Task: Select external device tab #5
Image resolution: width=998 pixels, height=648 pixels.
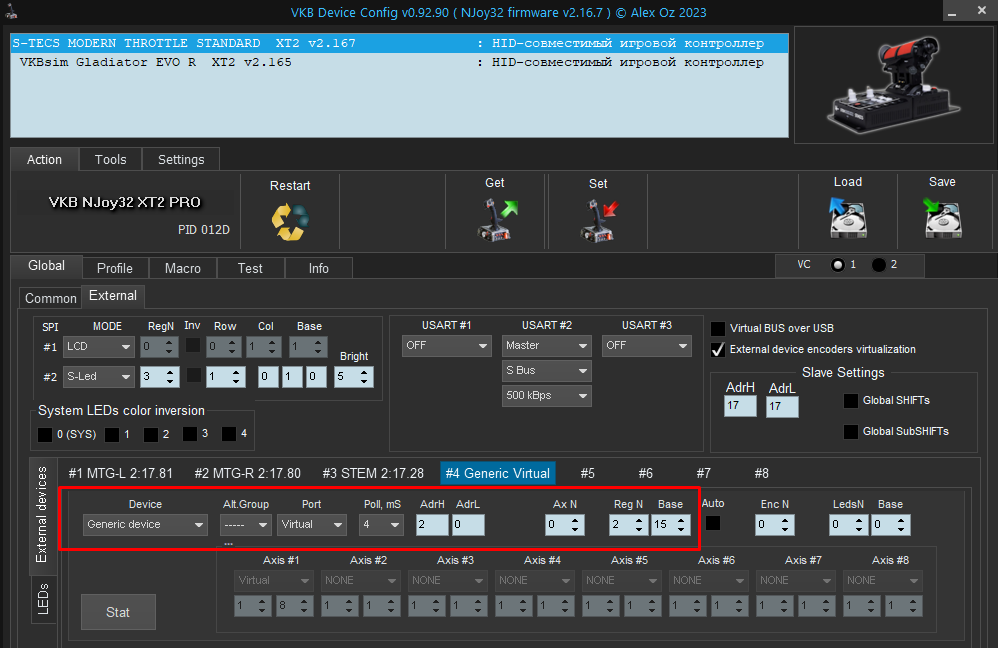Action: pos(587,474)
